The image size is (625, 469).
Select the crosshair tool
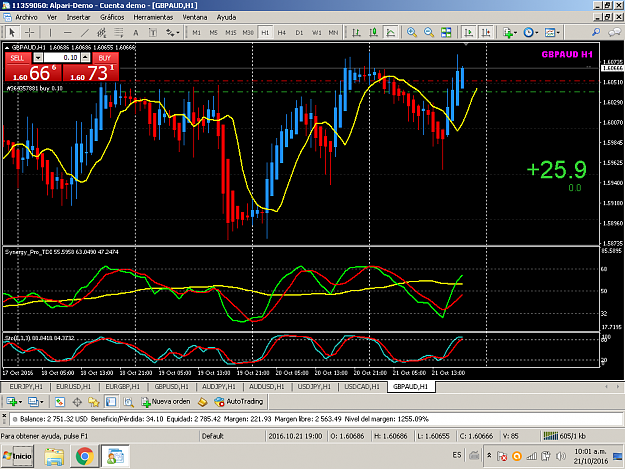coord(29,32)
